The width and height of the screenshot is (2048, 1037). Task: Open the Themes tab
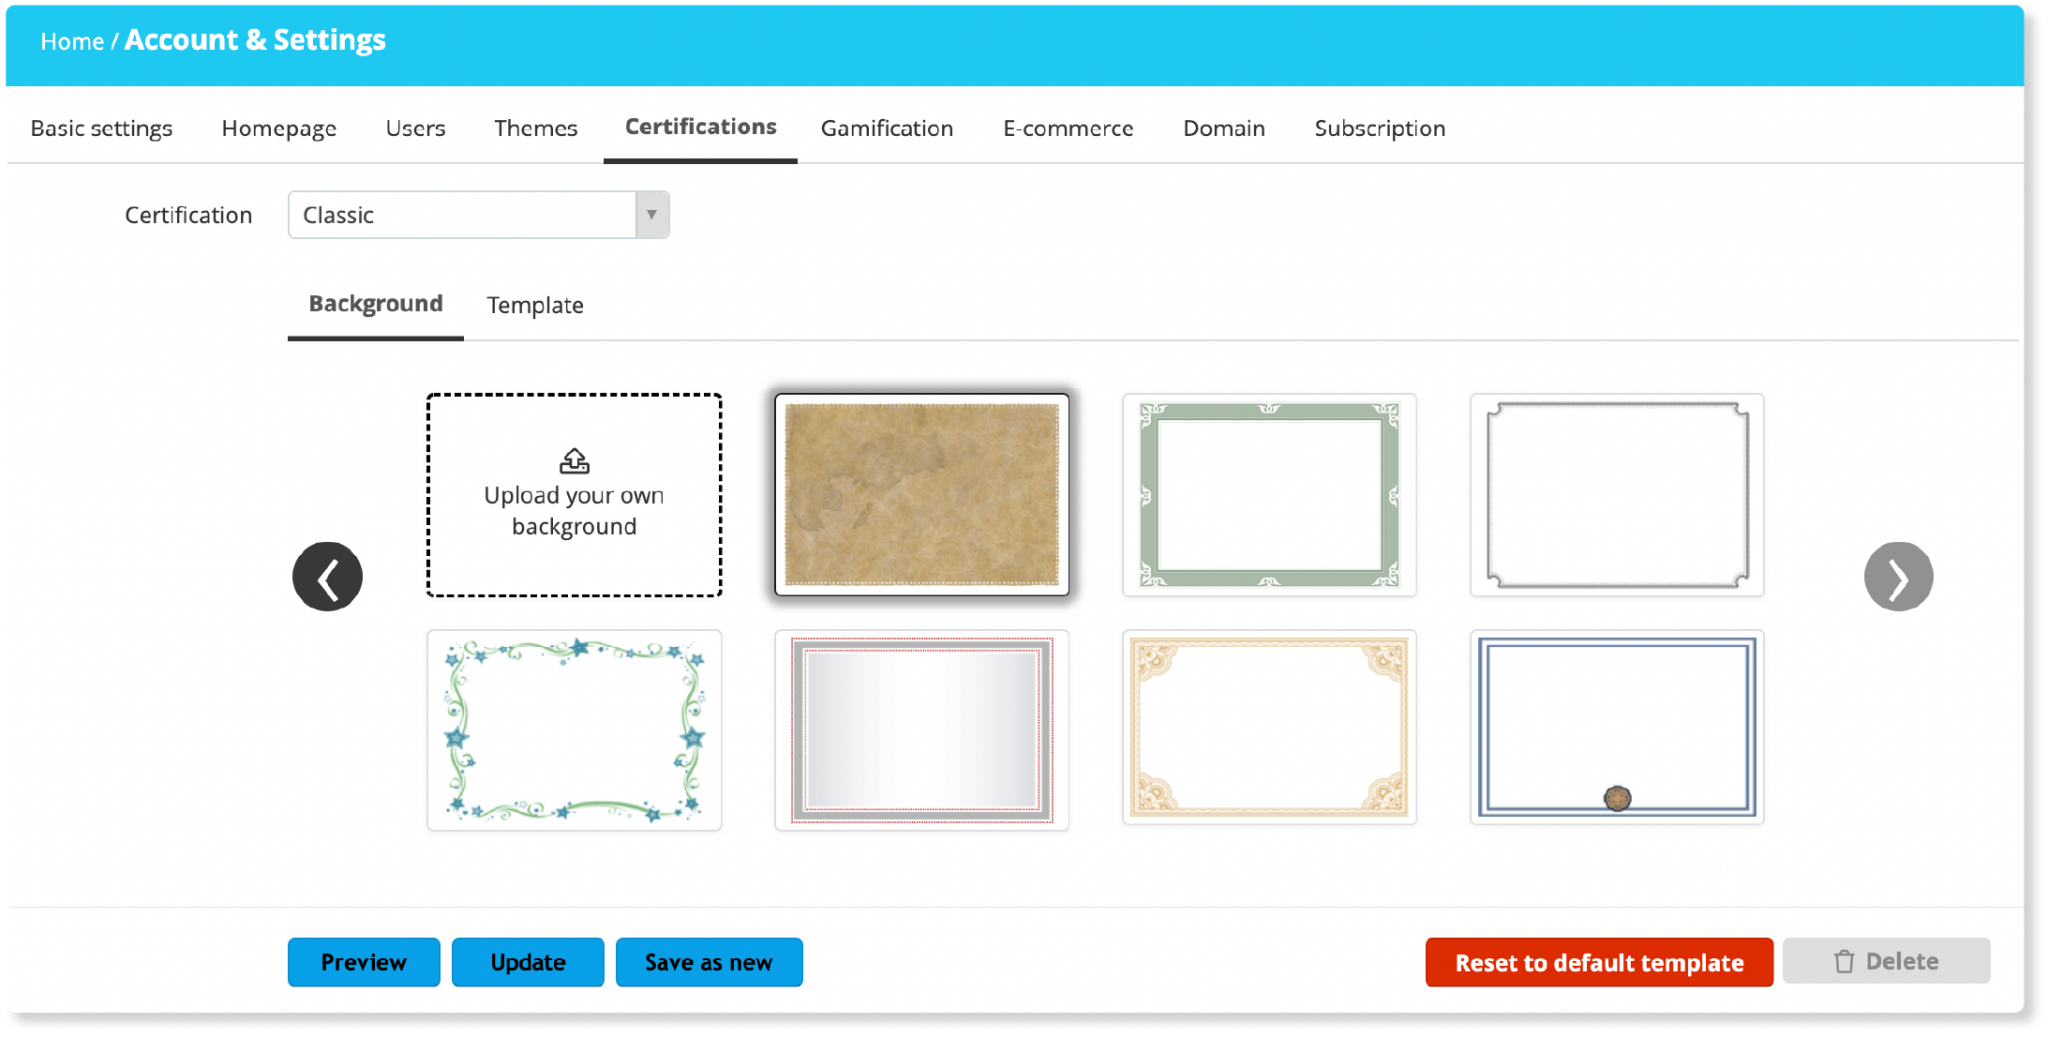(x=535, y=128)
